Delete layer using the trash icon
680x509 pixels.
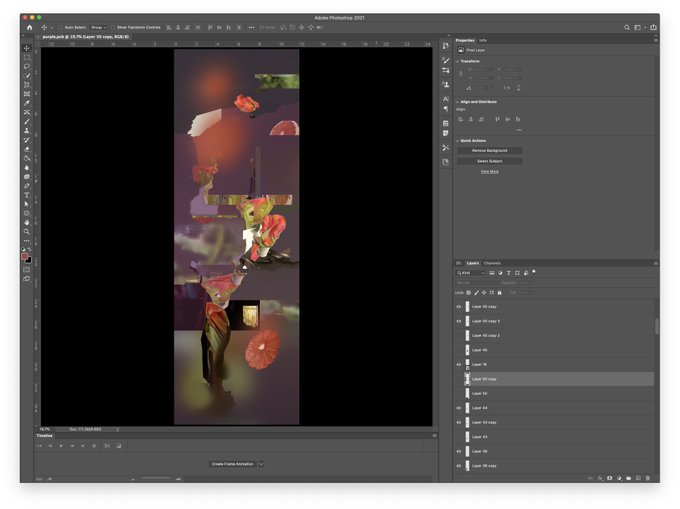(x=647, y=478)
